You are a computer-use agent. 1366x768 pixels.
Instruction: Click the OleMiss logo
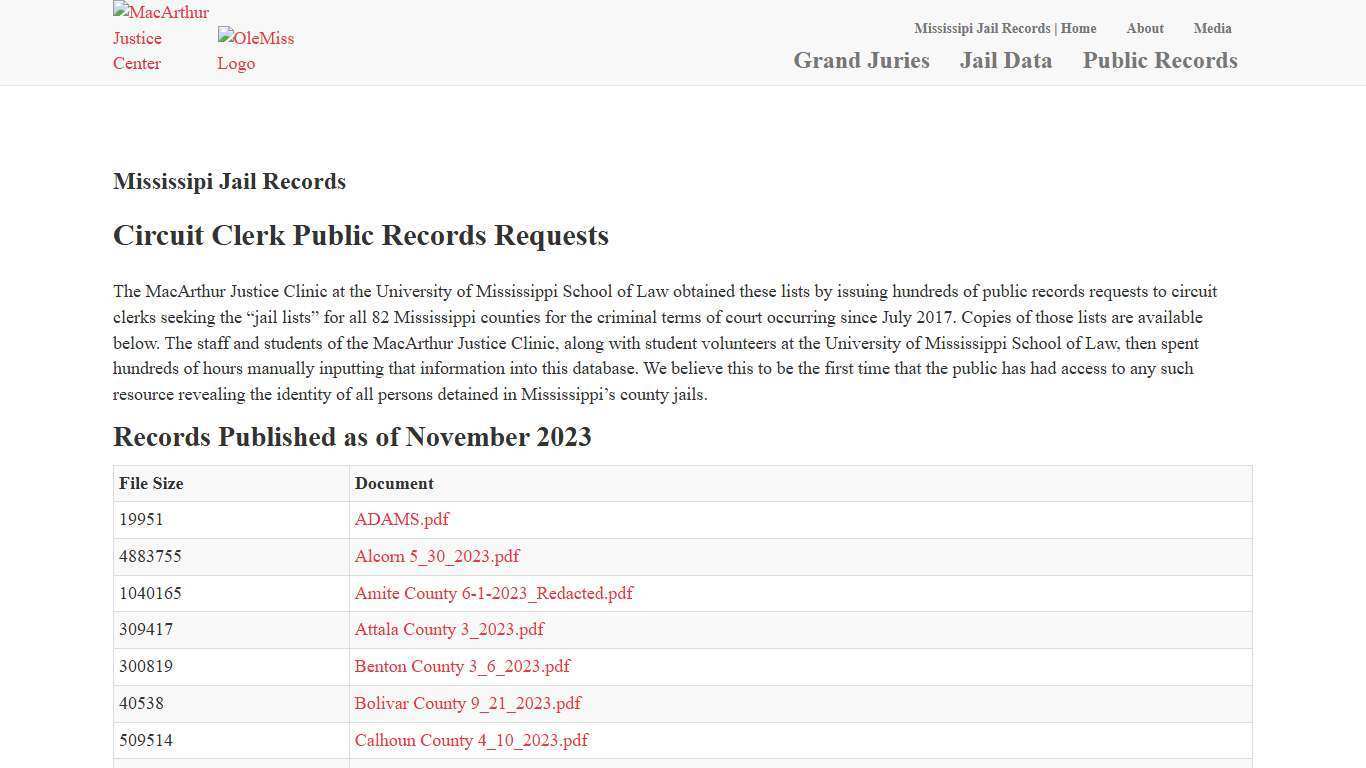(256, 50)
